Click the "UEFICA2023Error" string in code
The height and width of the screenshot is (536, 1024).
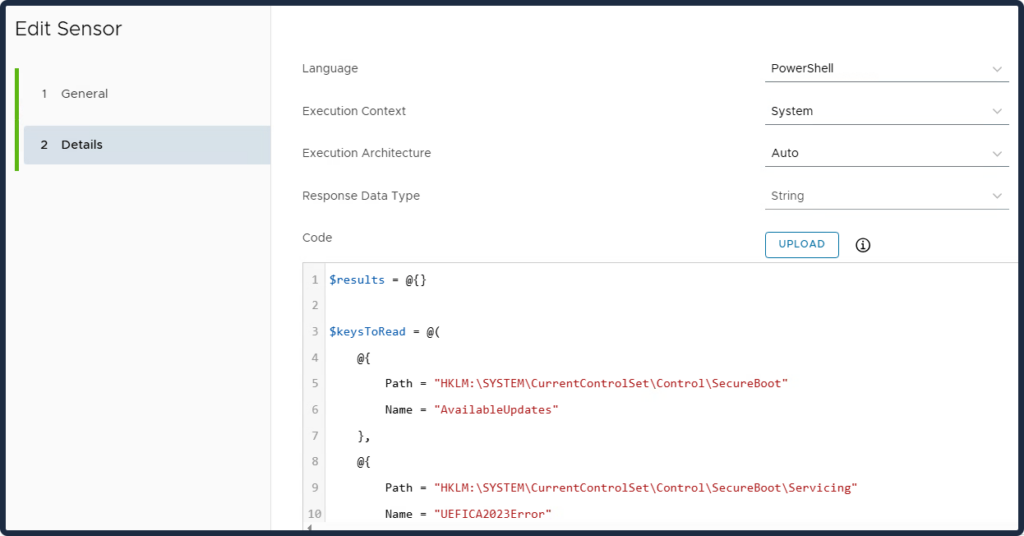coord(492,514)
